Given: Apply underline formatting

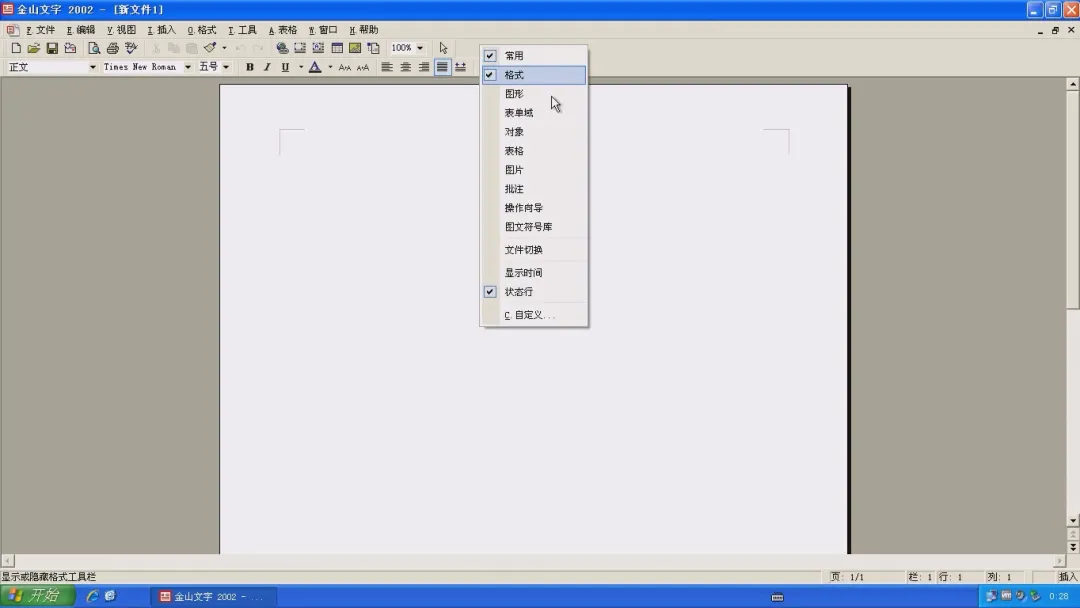Looking at the screenshot, I should 285,67.
